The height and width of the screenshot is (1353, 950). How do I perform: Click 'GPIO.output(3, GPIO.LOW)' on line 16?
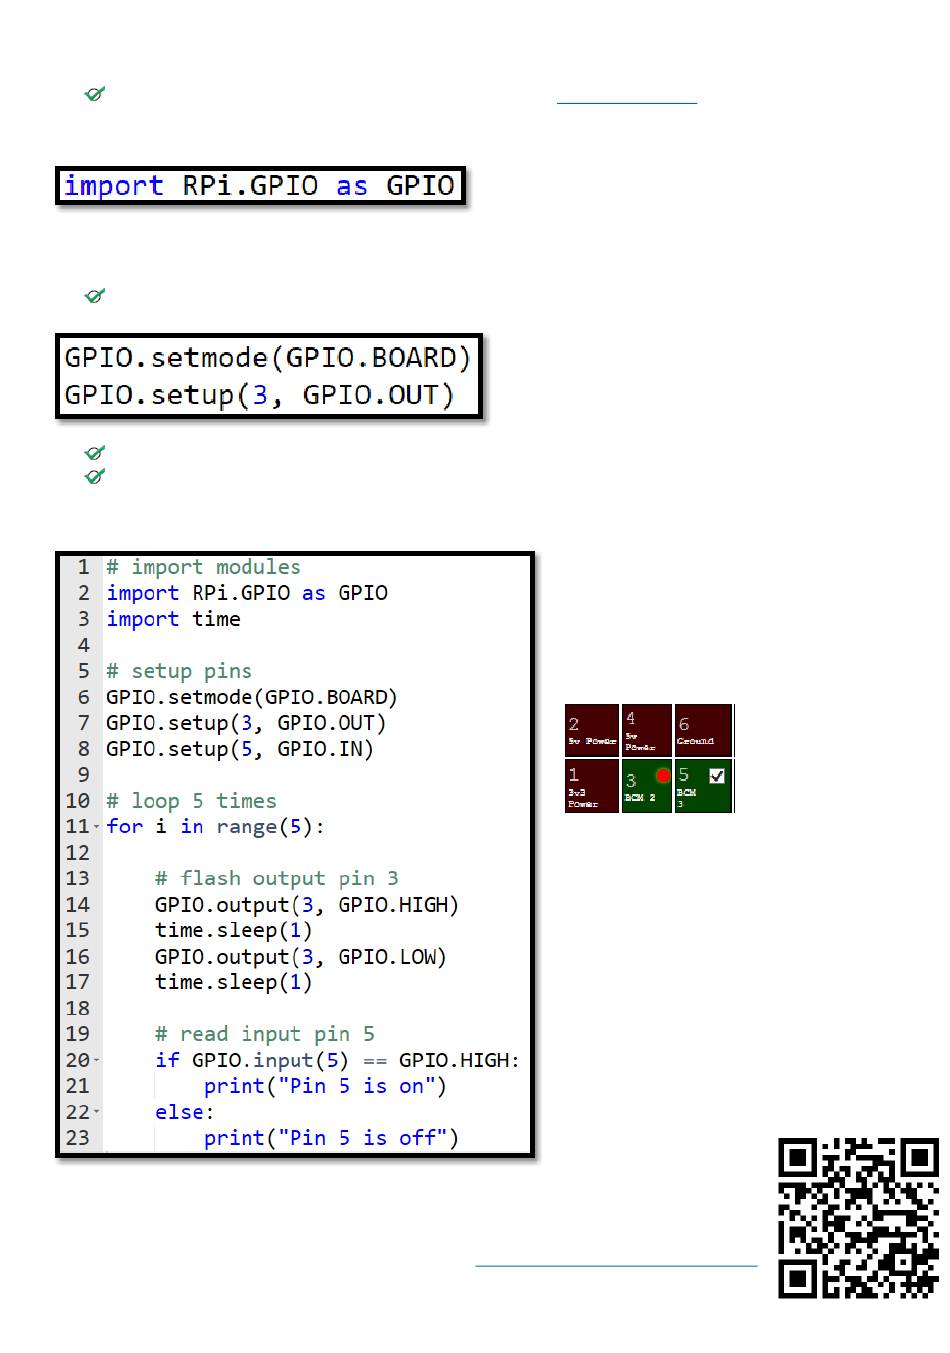[301, 957]
